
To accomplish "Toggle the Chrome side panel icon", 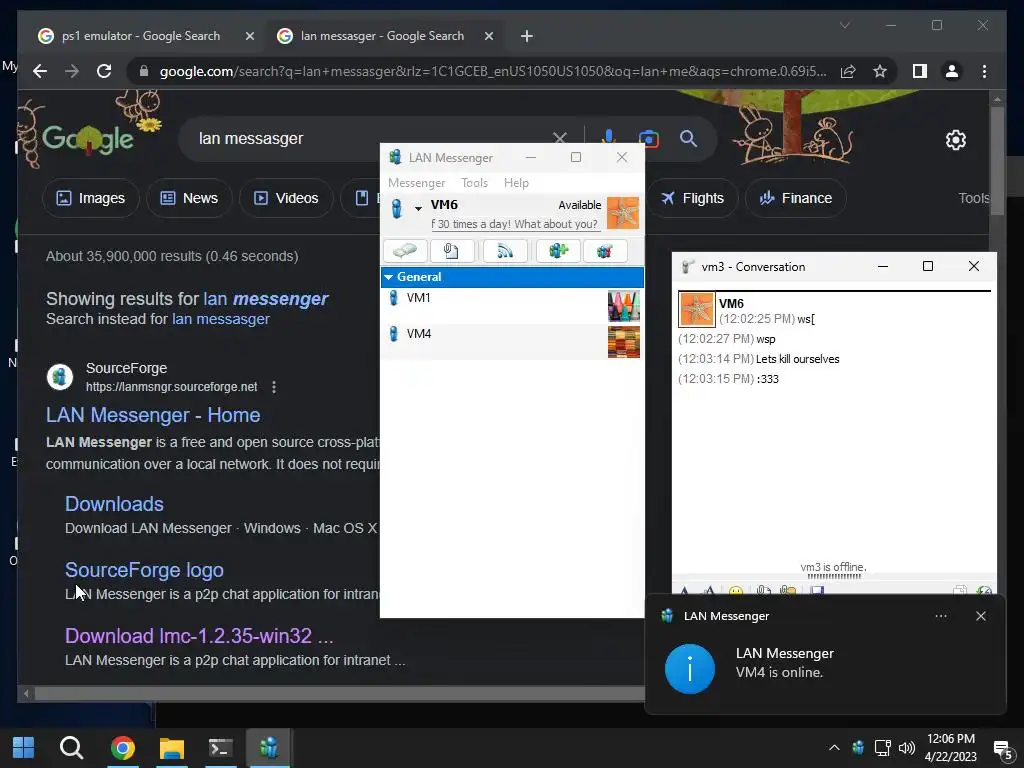I will click(x=920, y=71).
